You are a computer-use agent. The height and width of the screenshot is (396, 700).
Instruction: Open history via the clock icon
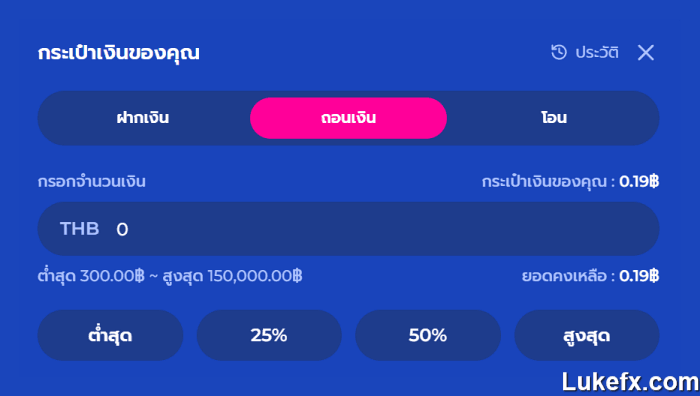pos(558,52)
